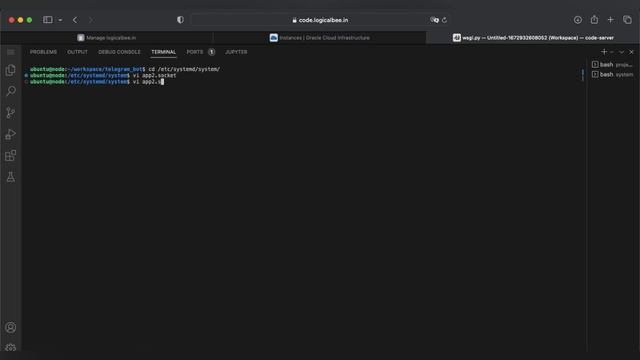Show Safari tab overview
This screenshot has width=640, height=360.
pos(627,20)
